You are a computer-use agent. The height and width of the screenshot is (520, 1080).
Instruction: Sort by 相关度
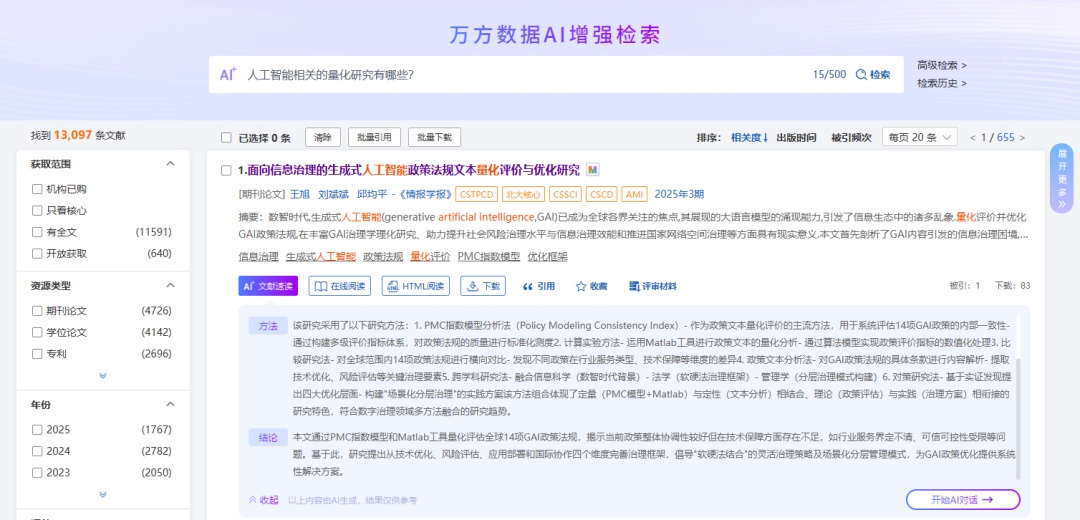click(749, 138)
